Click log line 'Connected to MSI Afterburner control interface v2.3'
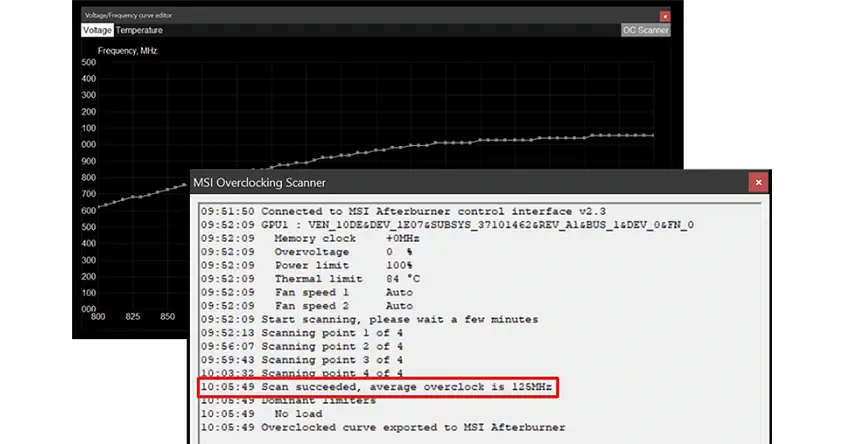Screen dimensions: 844x444 click(403, 212)
